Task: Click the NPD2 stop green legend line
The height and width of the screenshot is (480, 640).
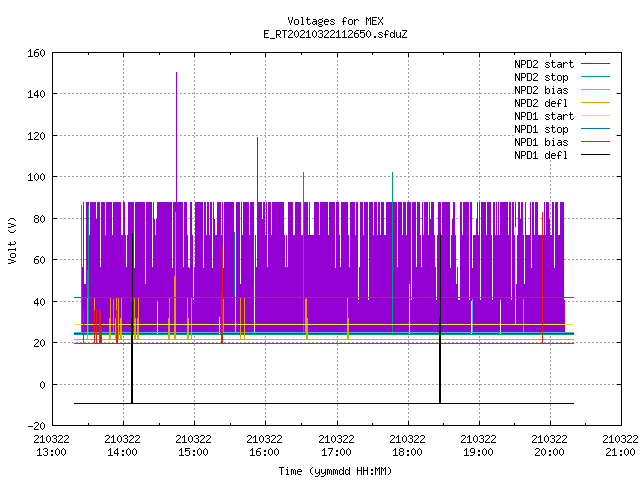Action: [595, 77]
